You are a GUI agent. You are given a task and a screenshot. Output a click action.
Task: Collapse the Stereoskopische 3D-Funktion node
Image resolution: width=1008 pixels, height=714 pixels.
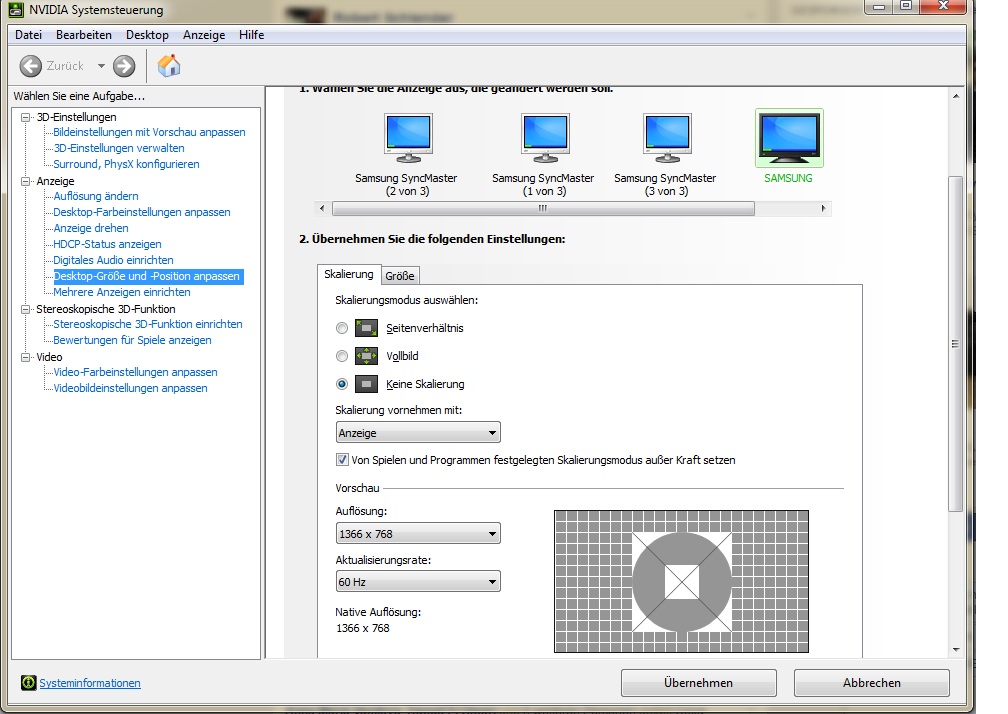26,309
